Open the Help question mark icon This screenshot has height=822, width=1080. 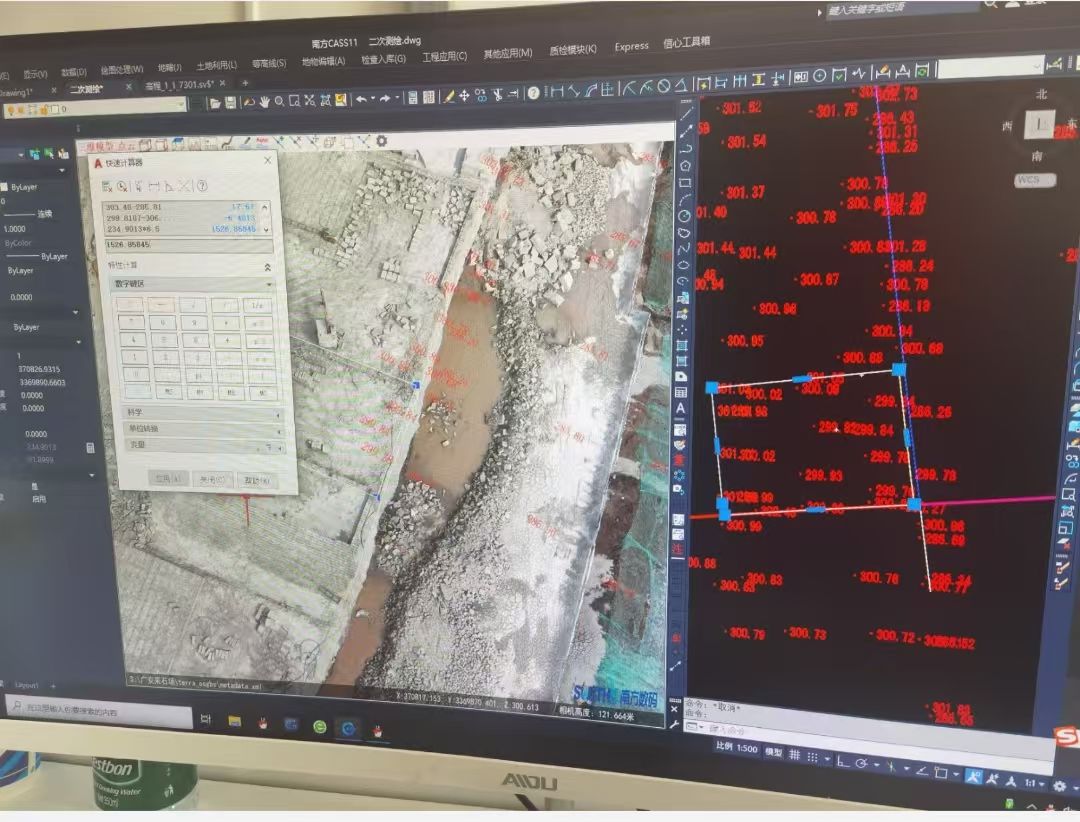[533, 93]
